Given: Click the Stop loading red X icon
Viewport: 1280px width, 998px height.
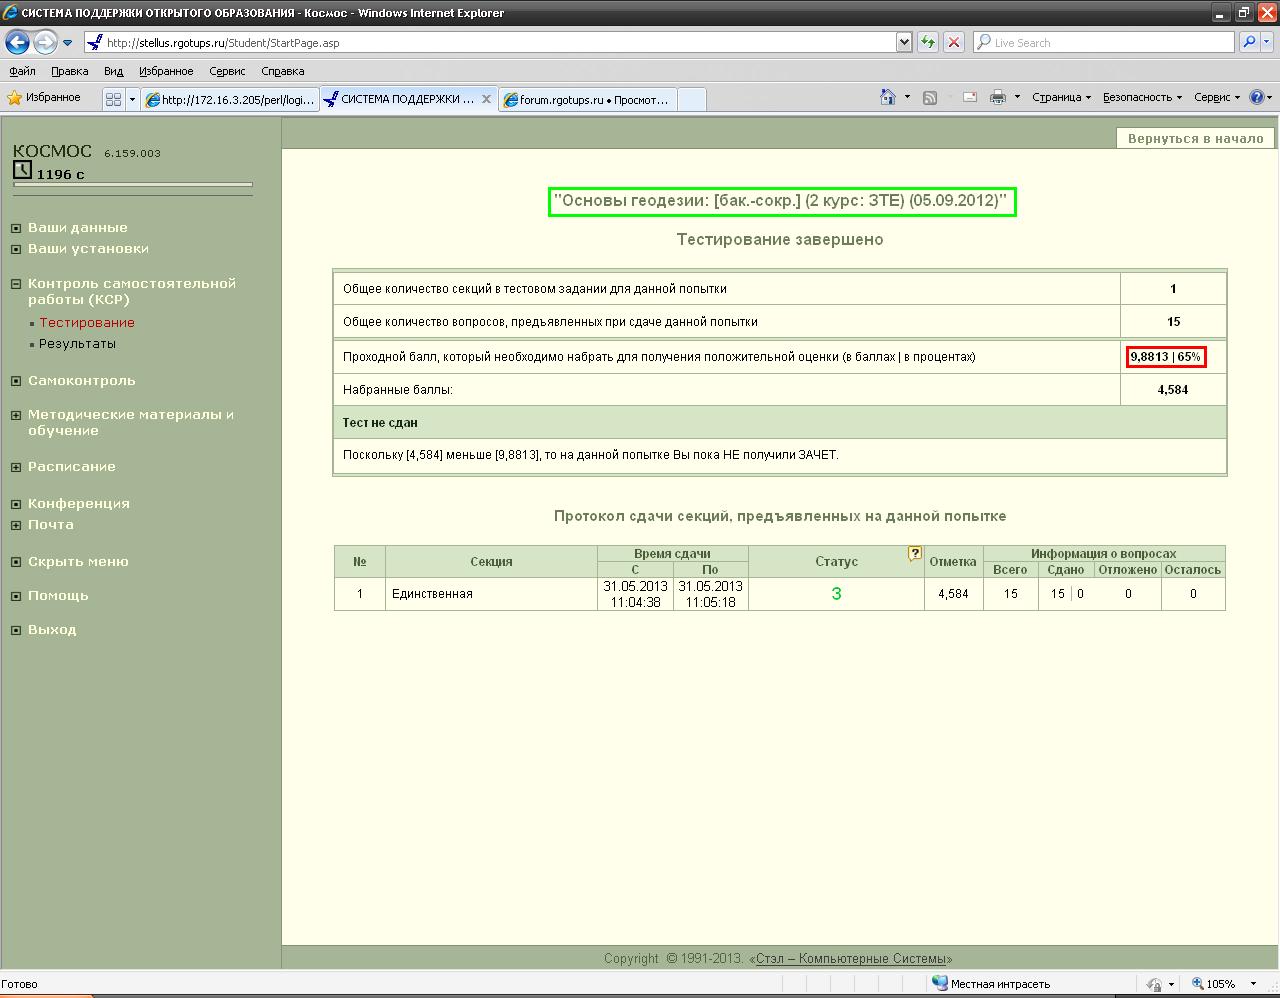Looking at the screenshot, I should (953, 42).
